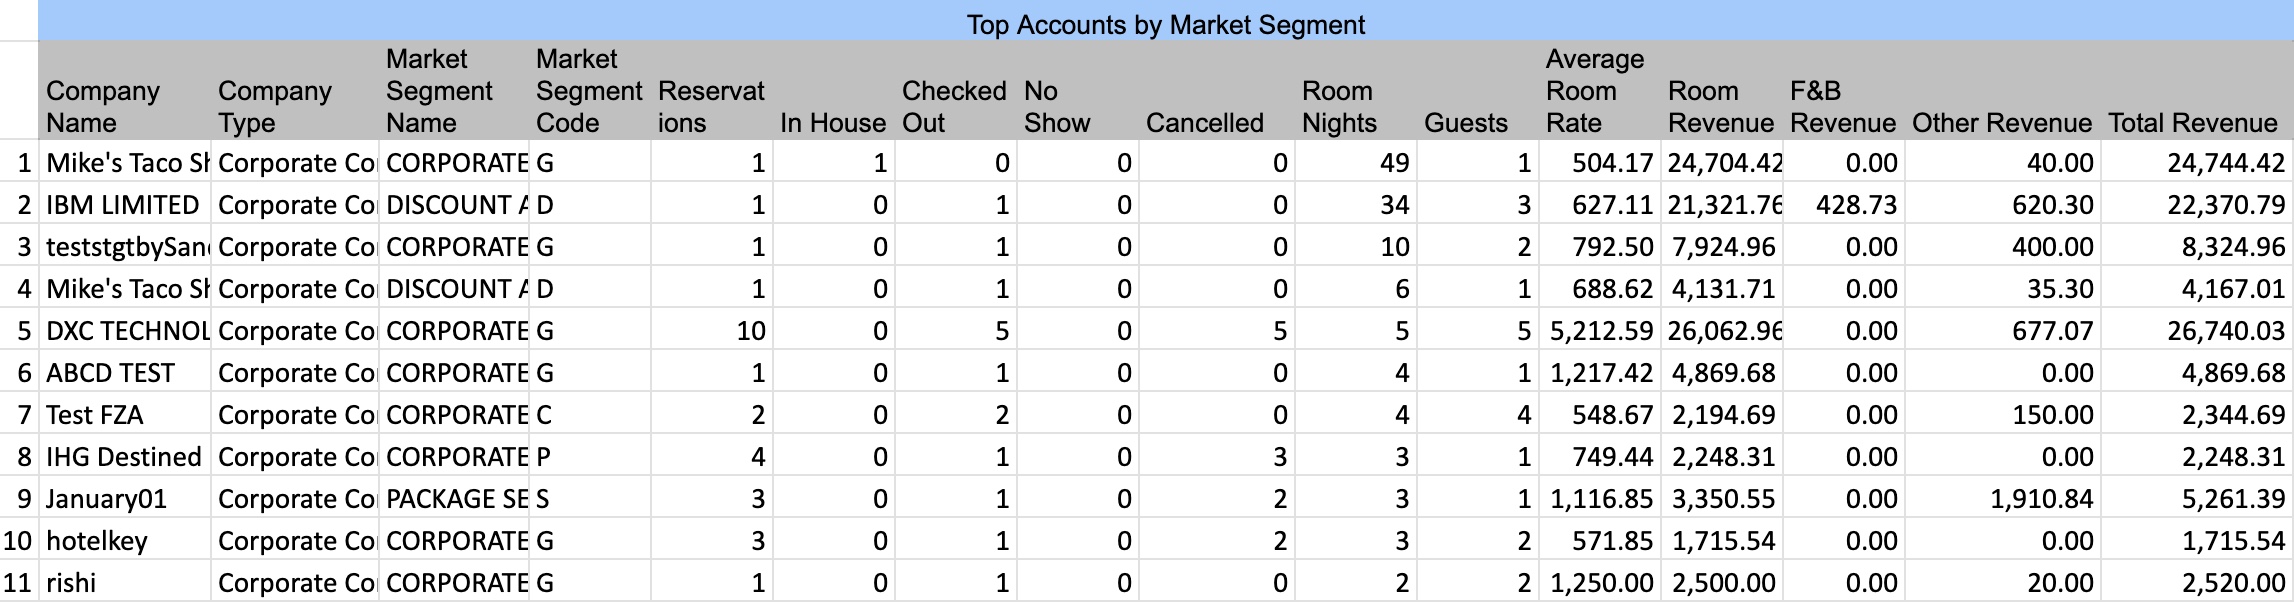Image resolution: width=2294 pixels, height=602 pixels.
Task: Select the 'Room Nights' header cell
Action: [x=1338, y=106]
